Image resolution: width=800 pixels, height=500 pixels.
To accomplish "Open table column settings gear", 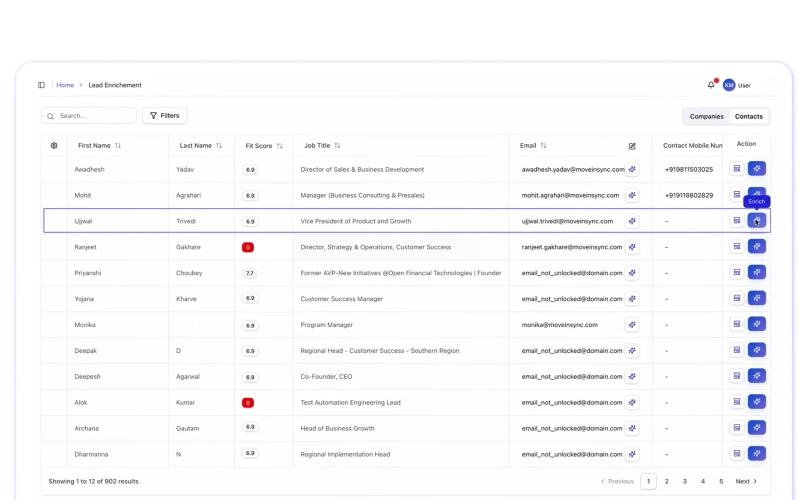I will pyautogui.click(x=54, y=145).
